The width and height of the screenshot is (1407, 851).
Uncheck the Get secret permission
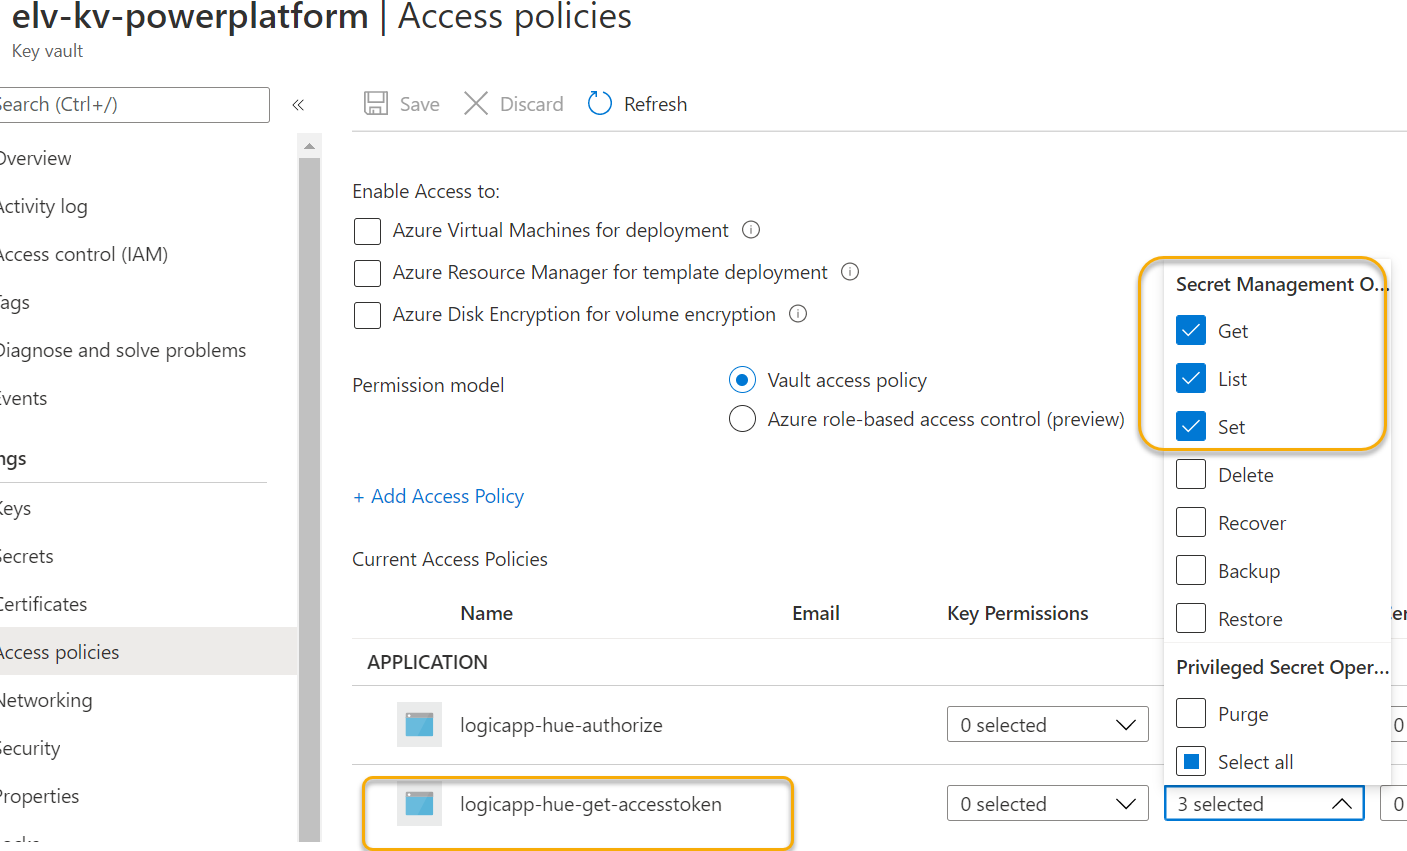1191,331
